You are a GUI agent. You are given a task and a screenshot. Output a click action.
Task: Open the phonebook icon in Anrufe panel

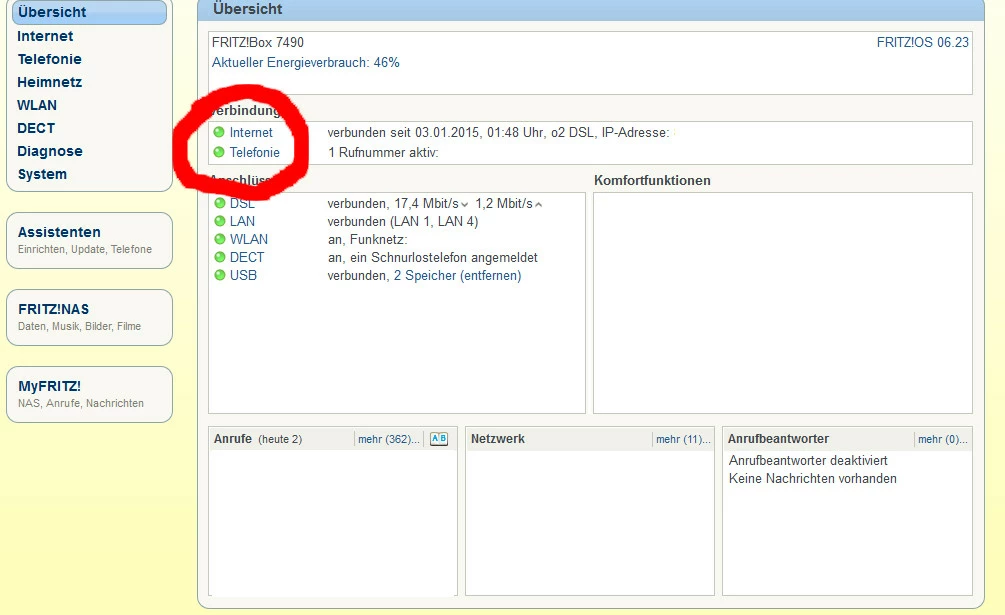[439, 439]
